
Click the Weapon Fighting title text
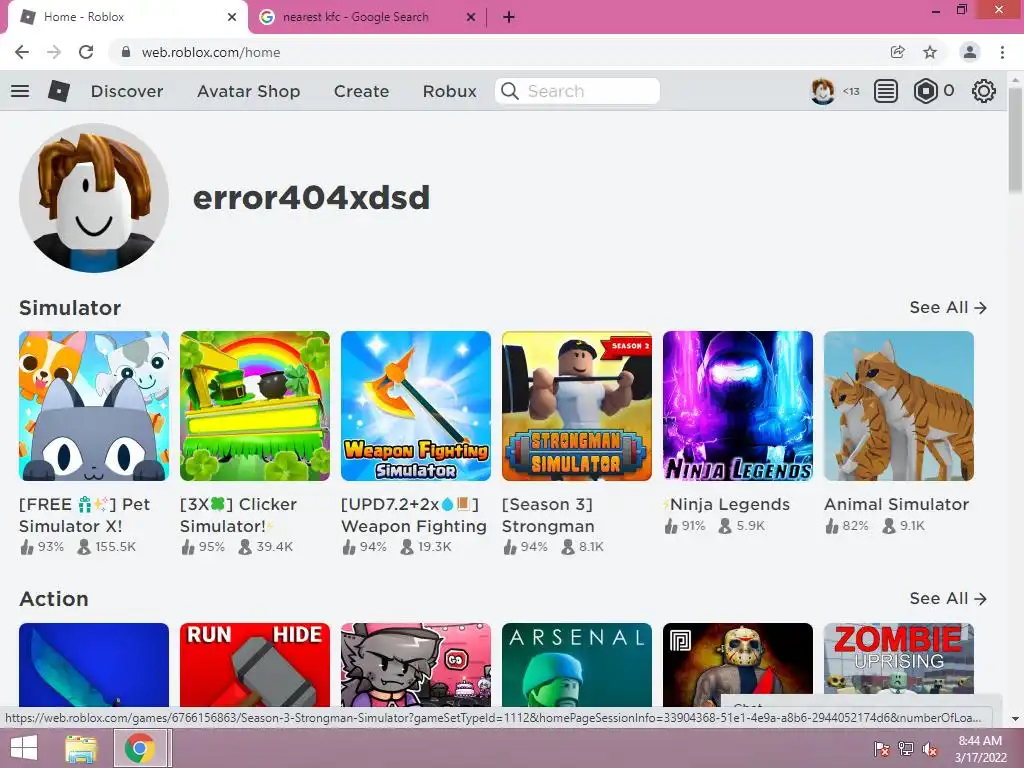pyautogui.click(x=414, y=515)
